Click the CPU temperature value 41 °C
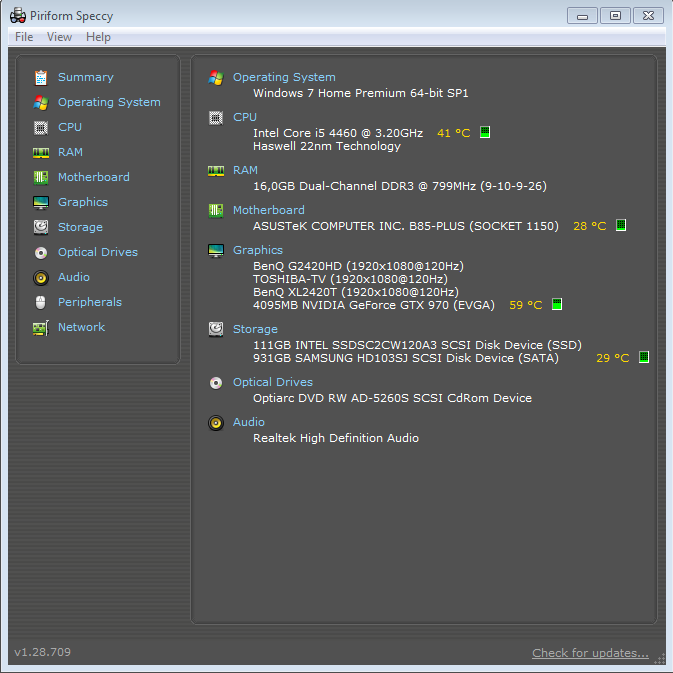This screenshot has height=673, width=673. (454, 133)
